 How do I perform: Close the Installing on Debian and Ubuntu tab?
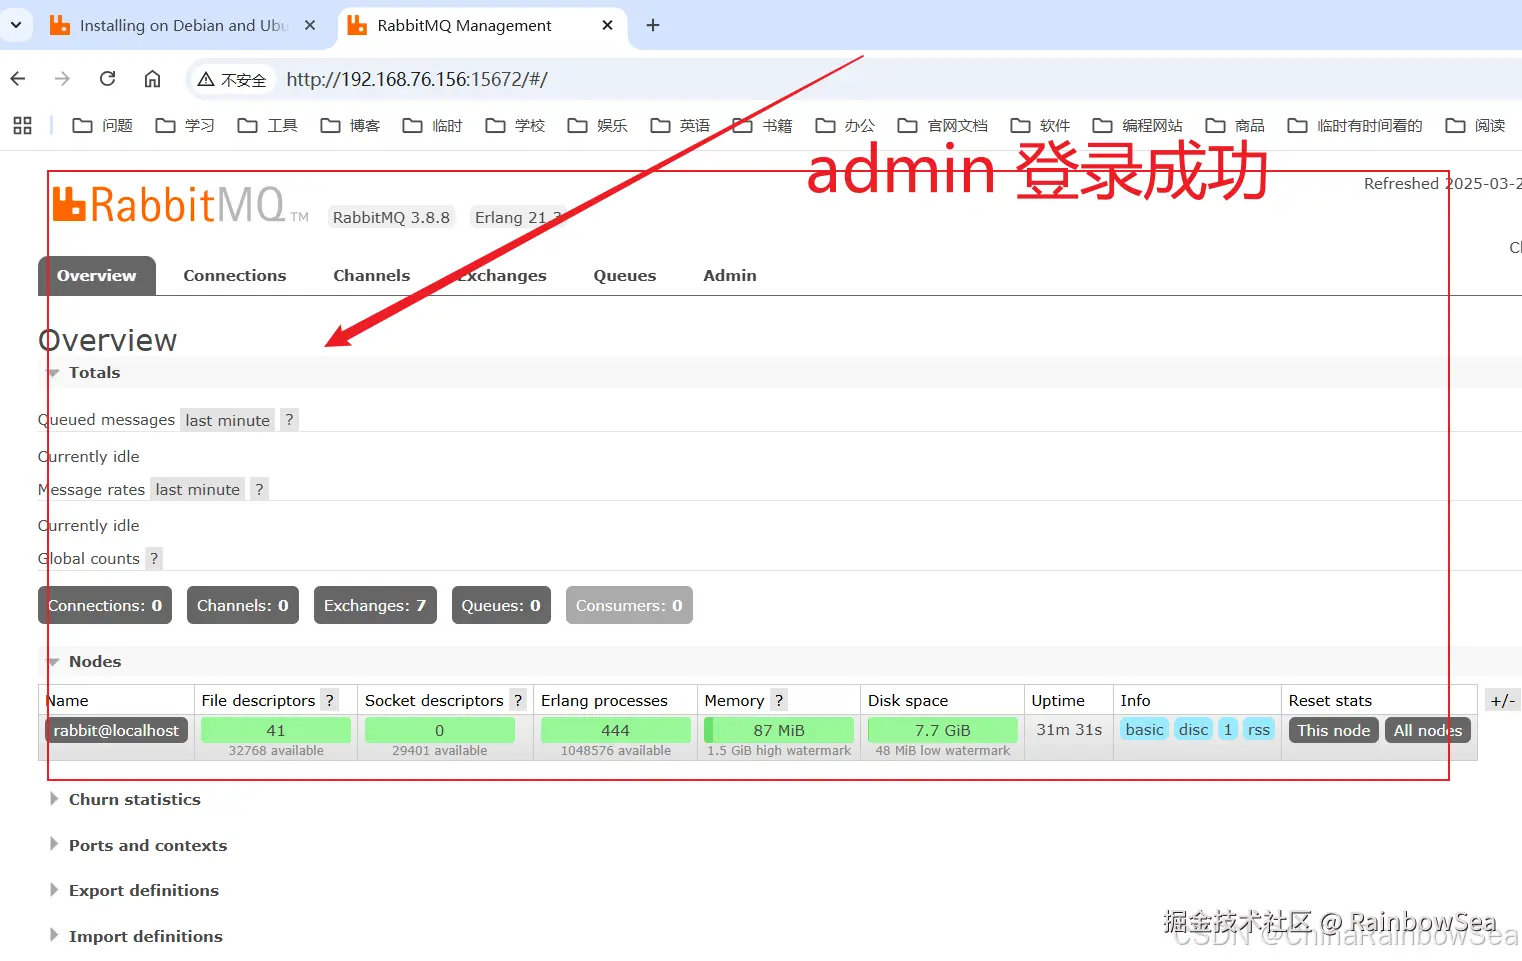click(310, 25)
